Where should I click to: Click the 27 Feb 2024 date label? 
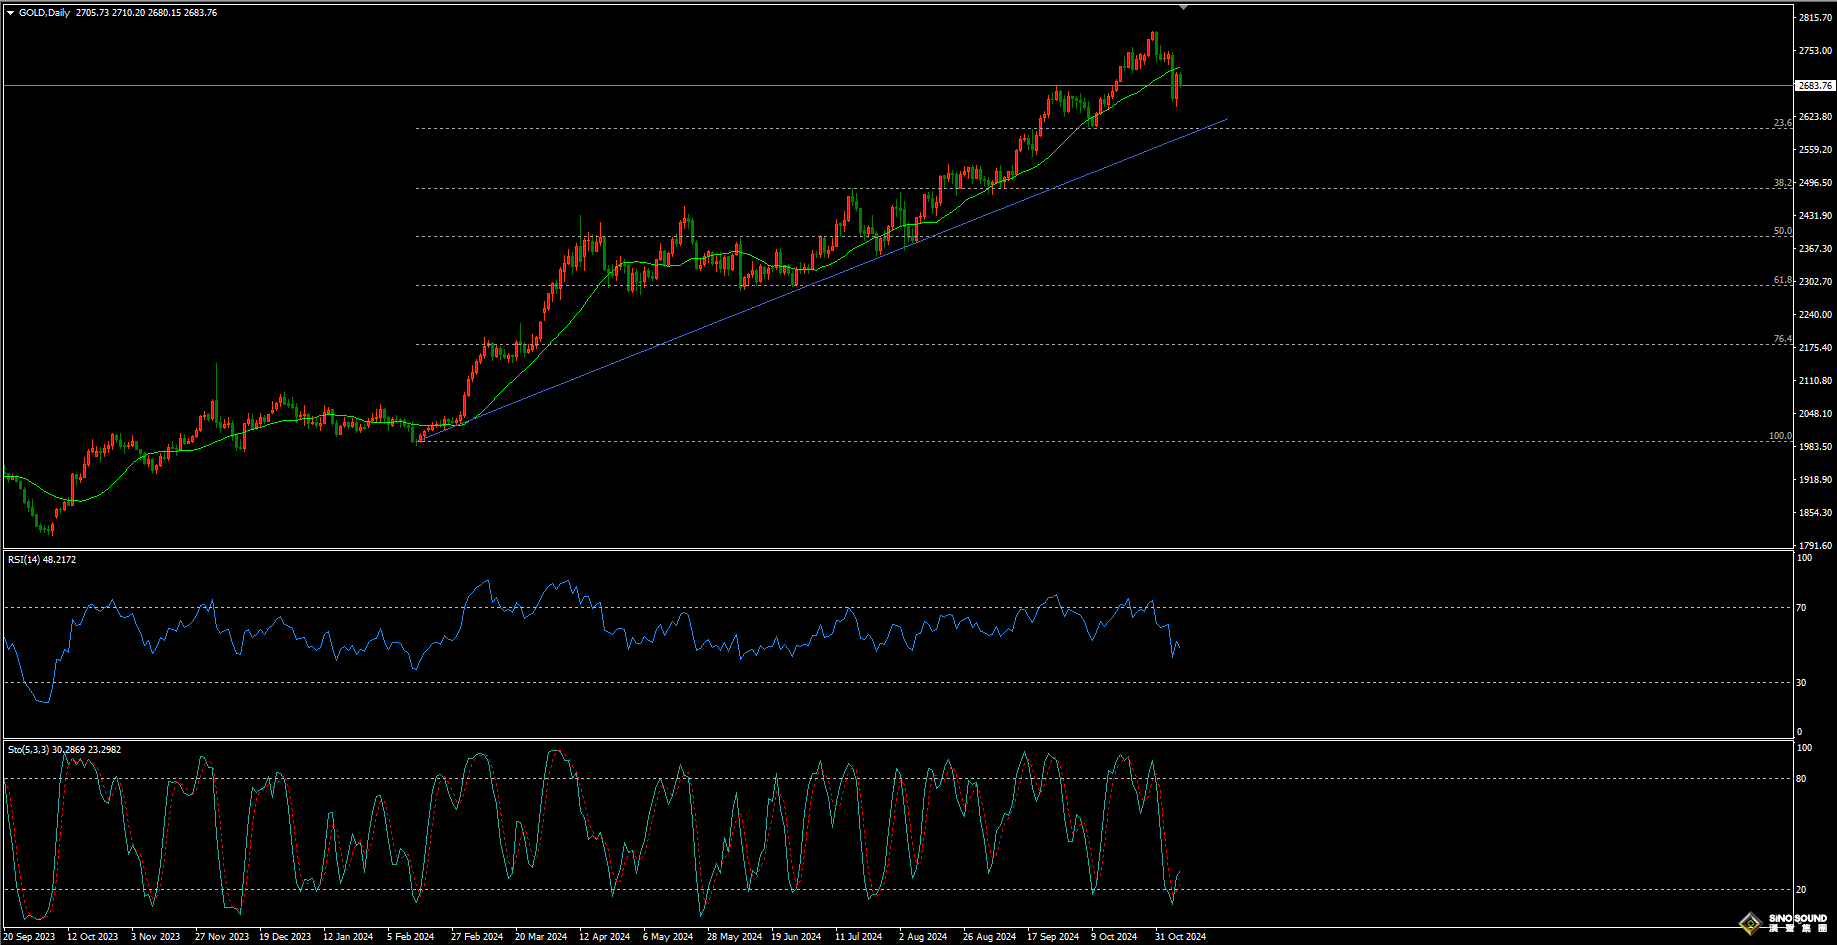click(477, 937)
